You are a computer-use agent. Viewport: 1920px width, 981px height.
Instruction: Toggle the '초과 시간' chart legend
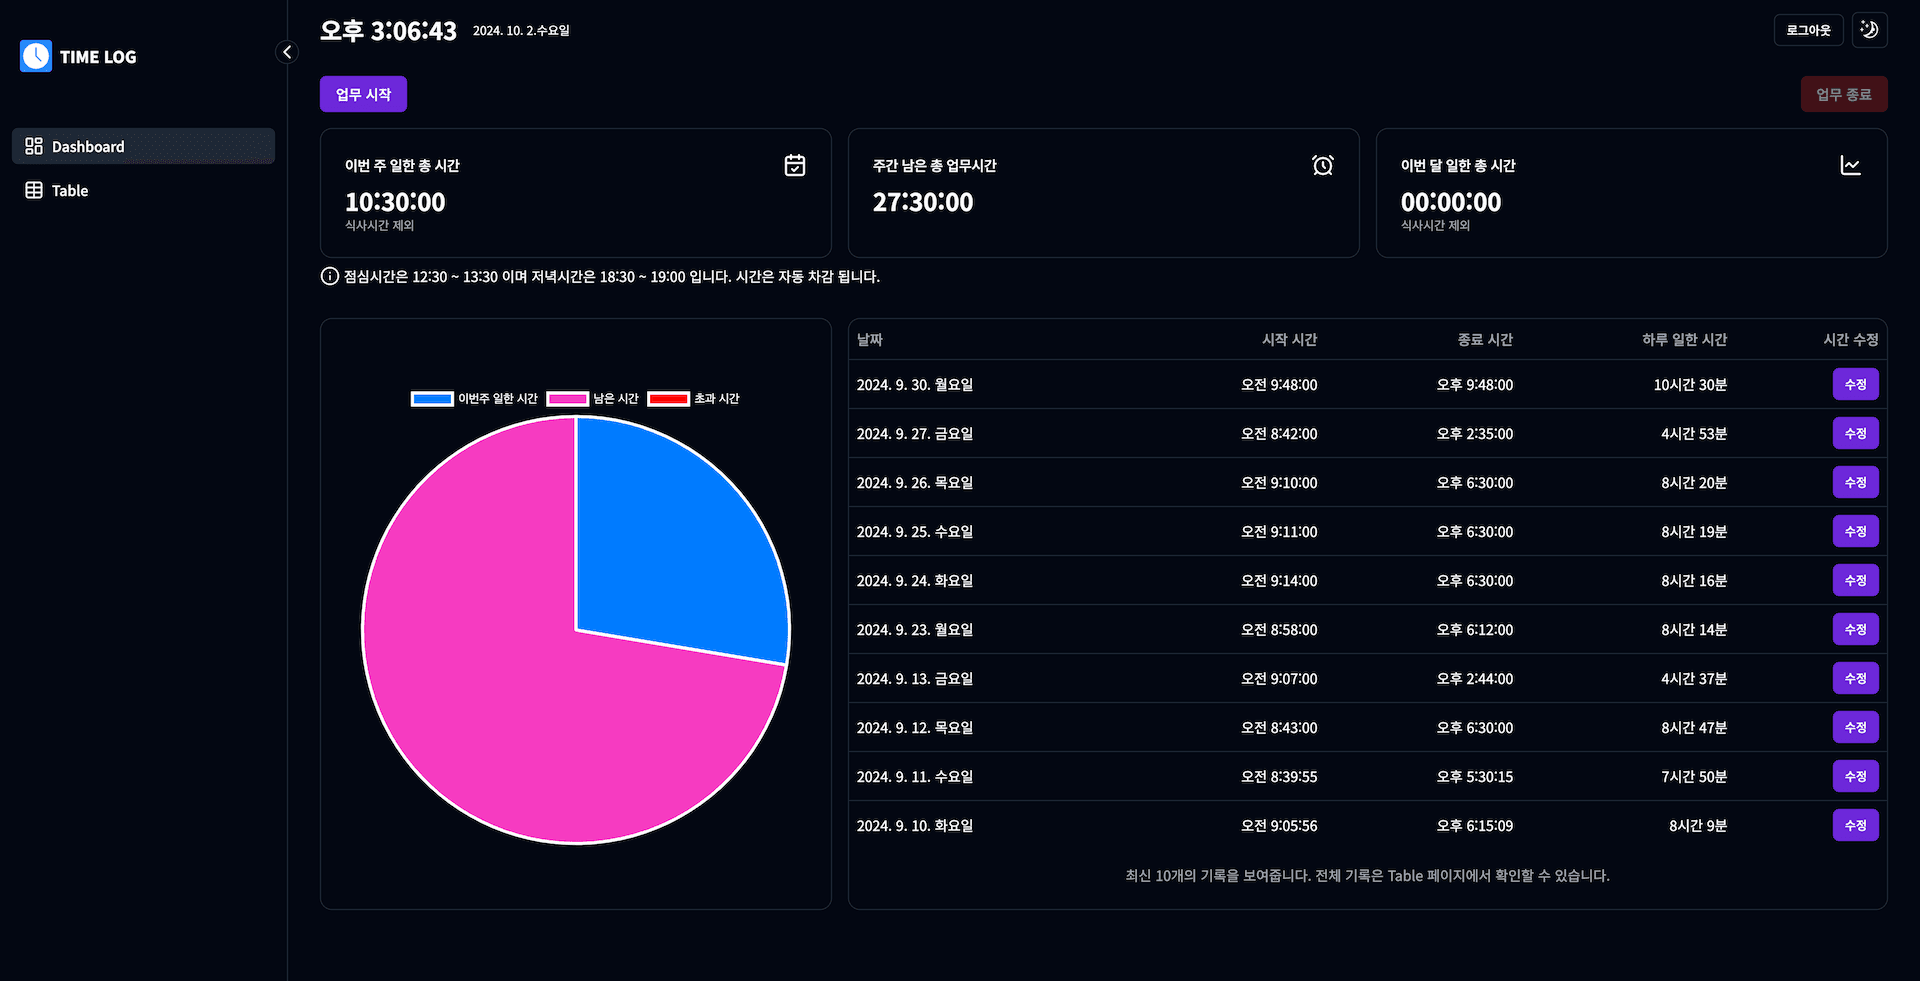coord(697,398)
